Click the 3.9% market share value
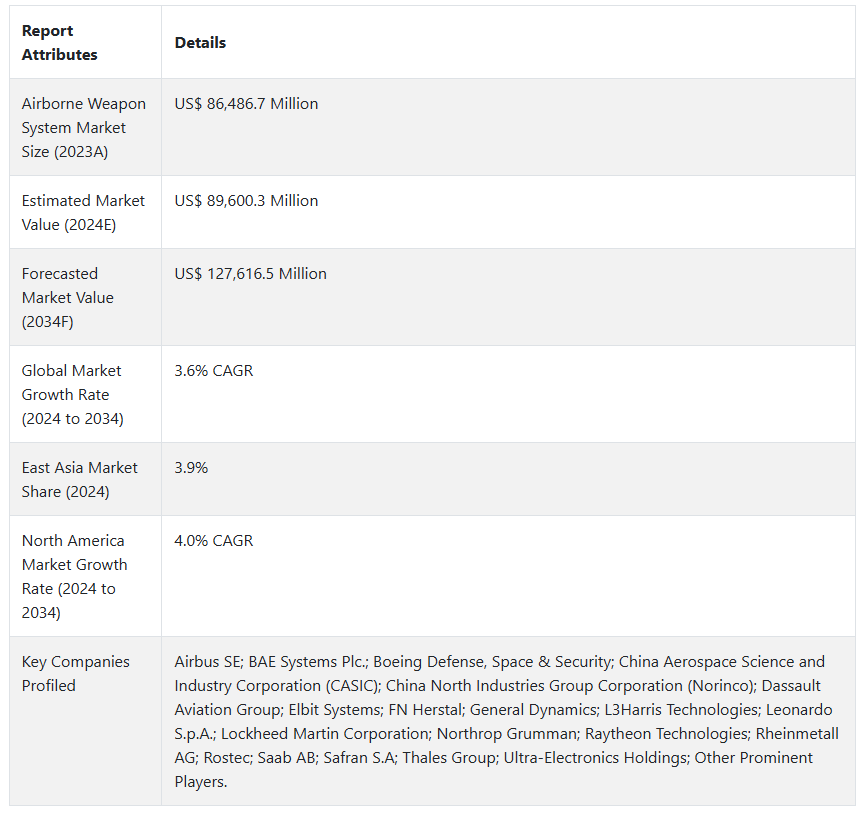This screenshot has height=813, width=868. pyautogui.click(x=191, y=468)
